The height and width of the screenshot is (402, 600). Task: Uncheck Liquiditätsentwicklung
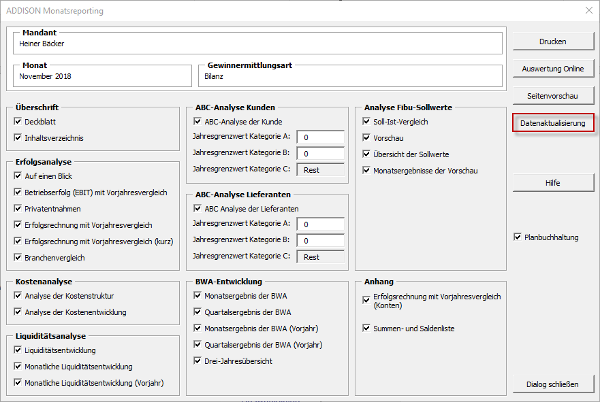tap(18, 350)
